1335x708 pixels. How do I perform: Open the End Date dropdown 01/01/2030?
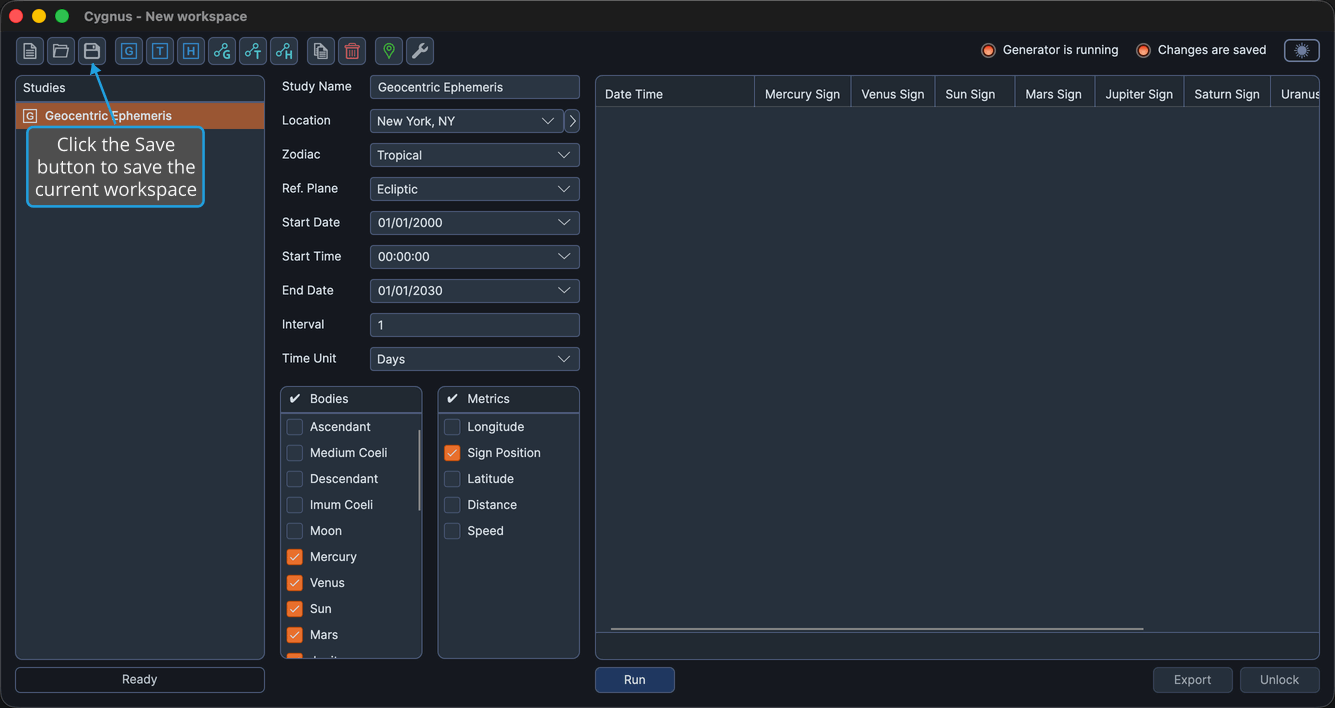[475, 291]
